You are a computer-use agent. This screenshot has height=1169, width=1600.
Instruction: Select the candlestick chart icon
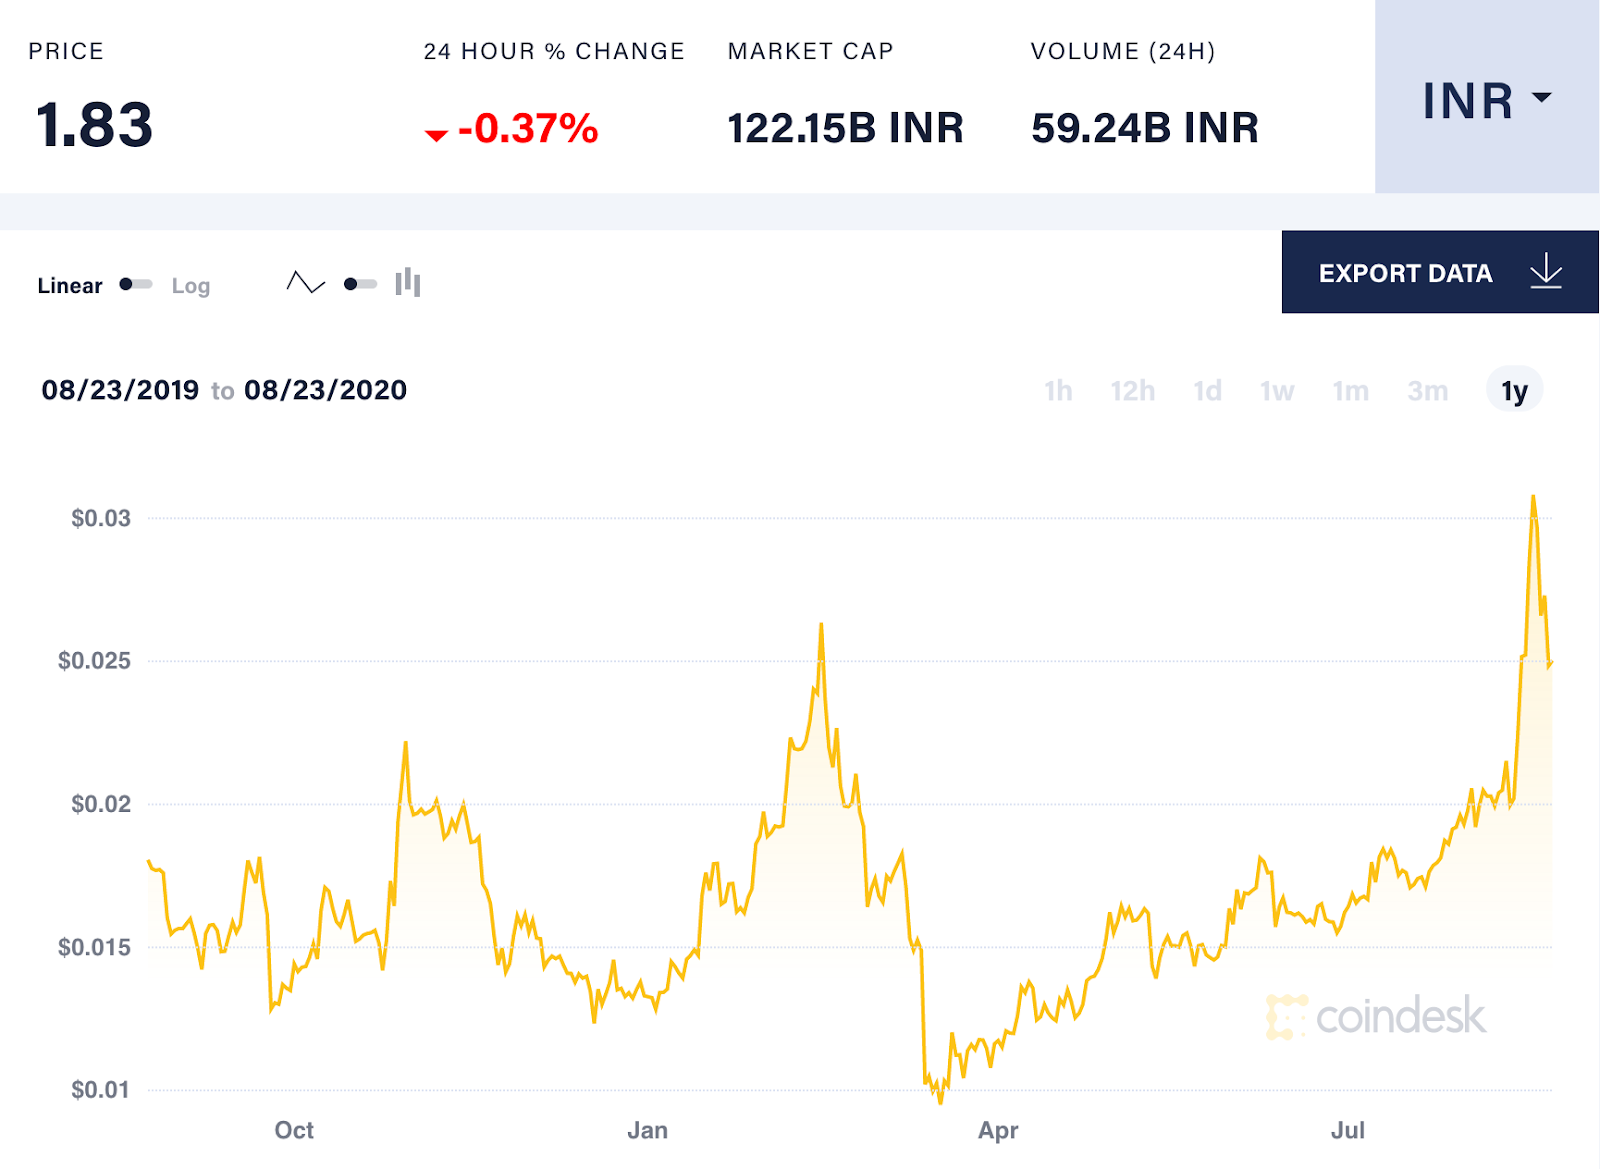408,284
